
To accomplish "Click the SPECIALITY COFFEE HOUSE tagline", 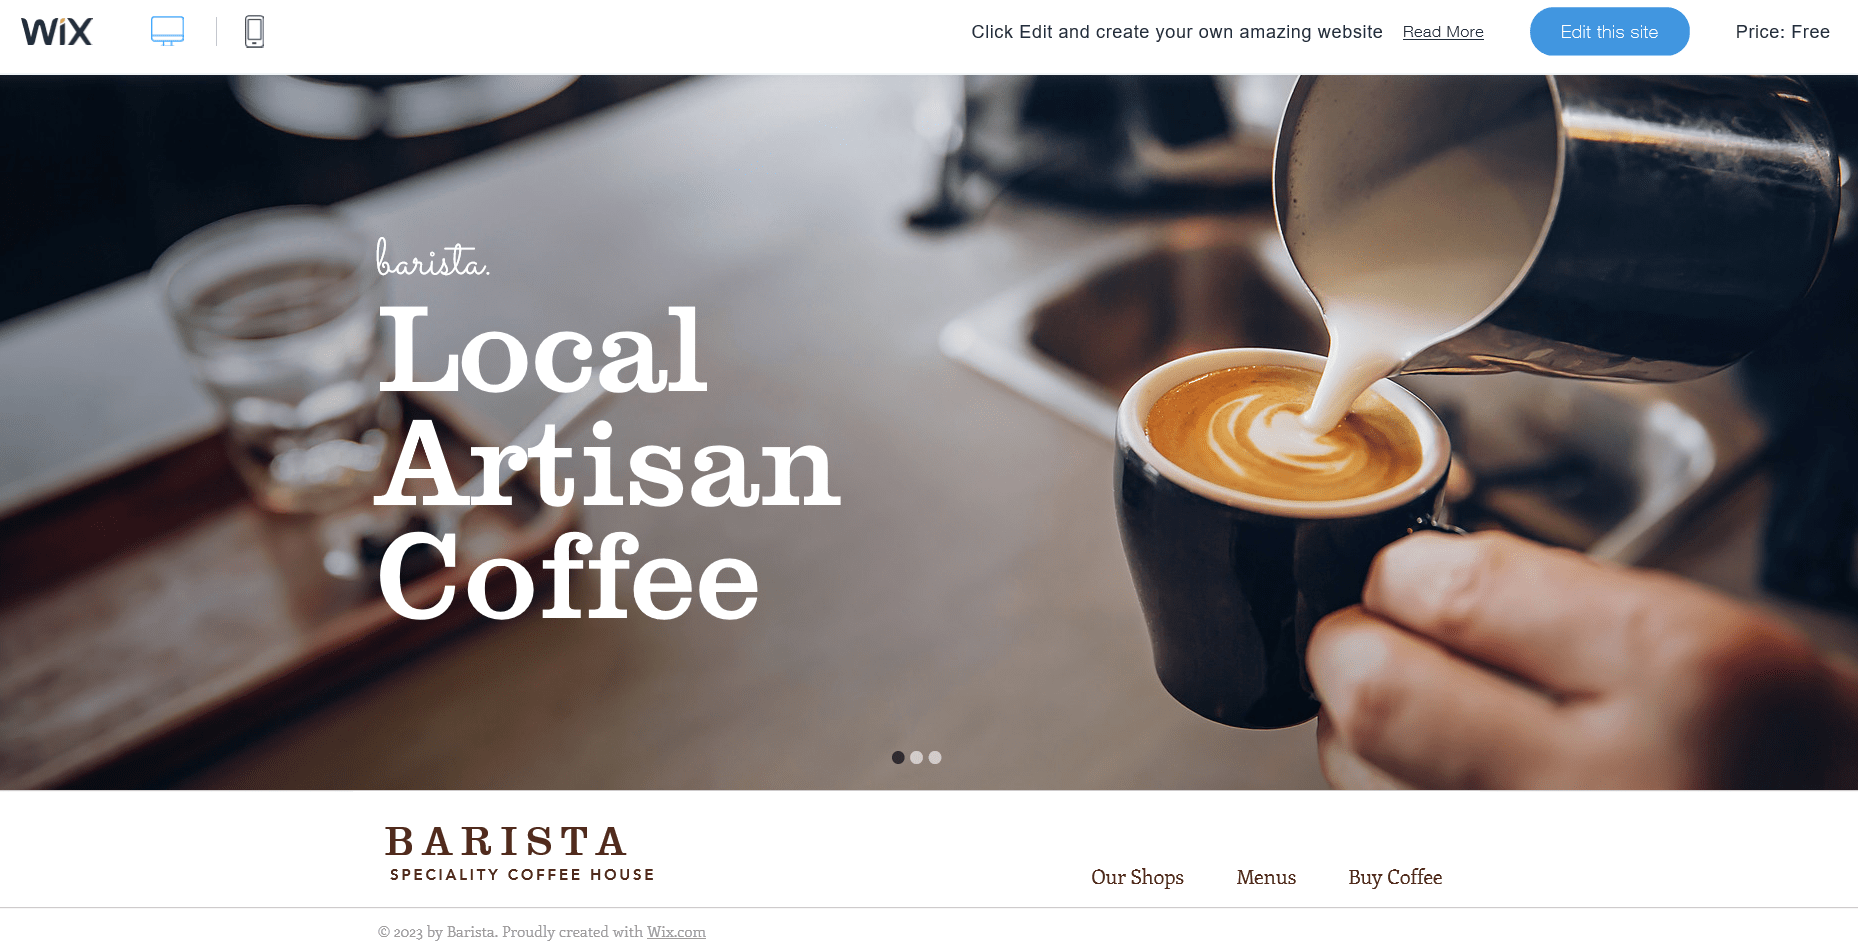I will tap(522, 874).
